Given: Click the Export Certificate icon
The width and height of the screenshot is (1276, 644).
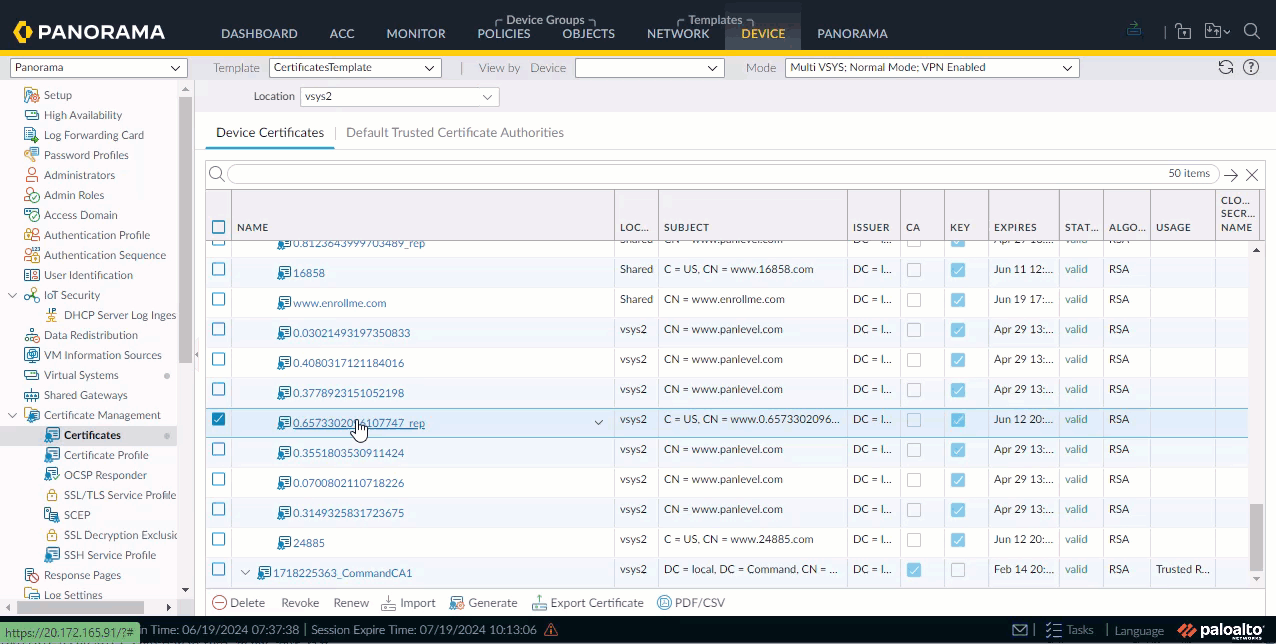Looking at the screenshot, I should (x=539, y=603).
